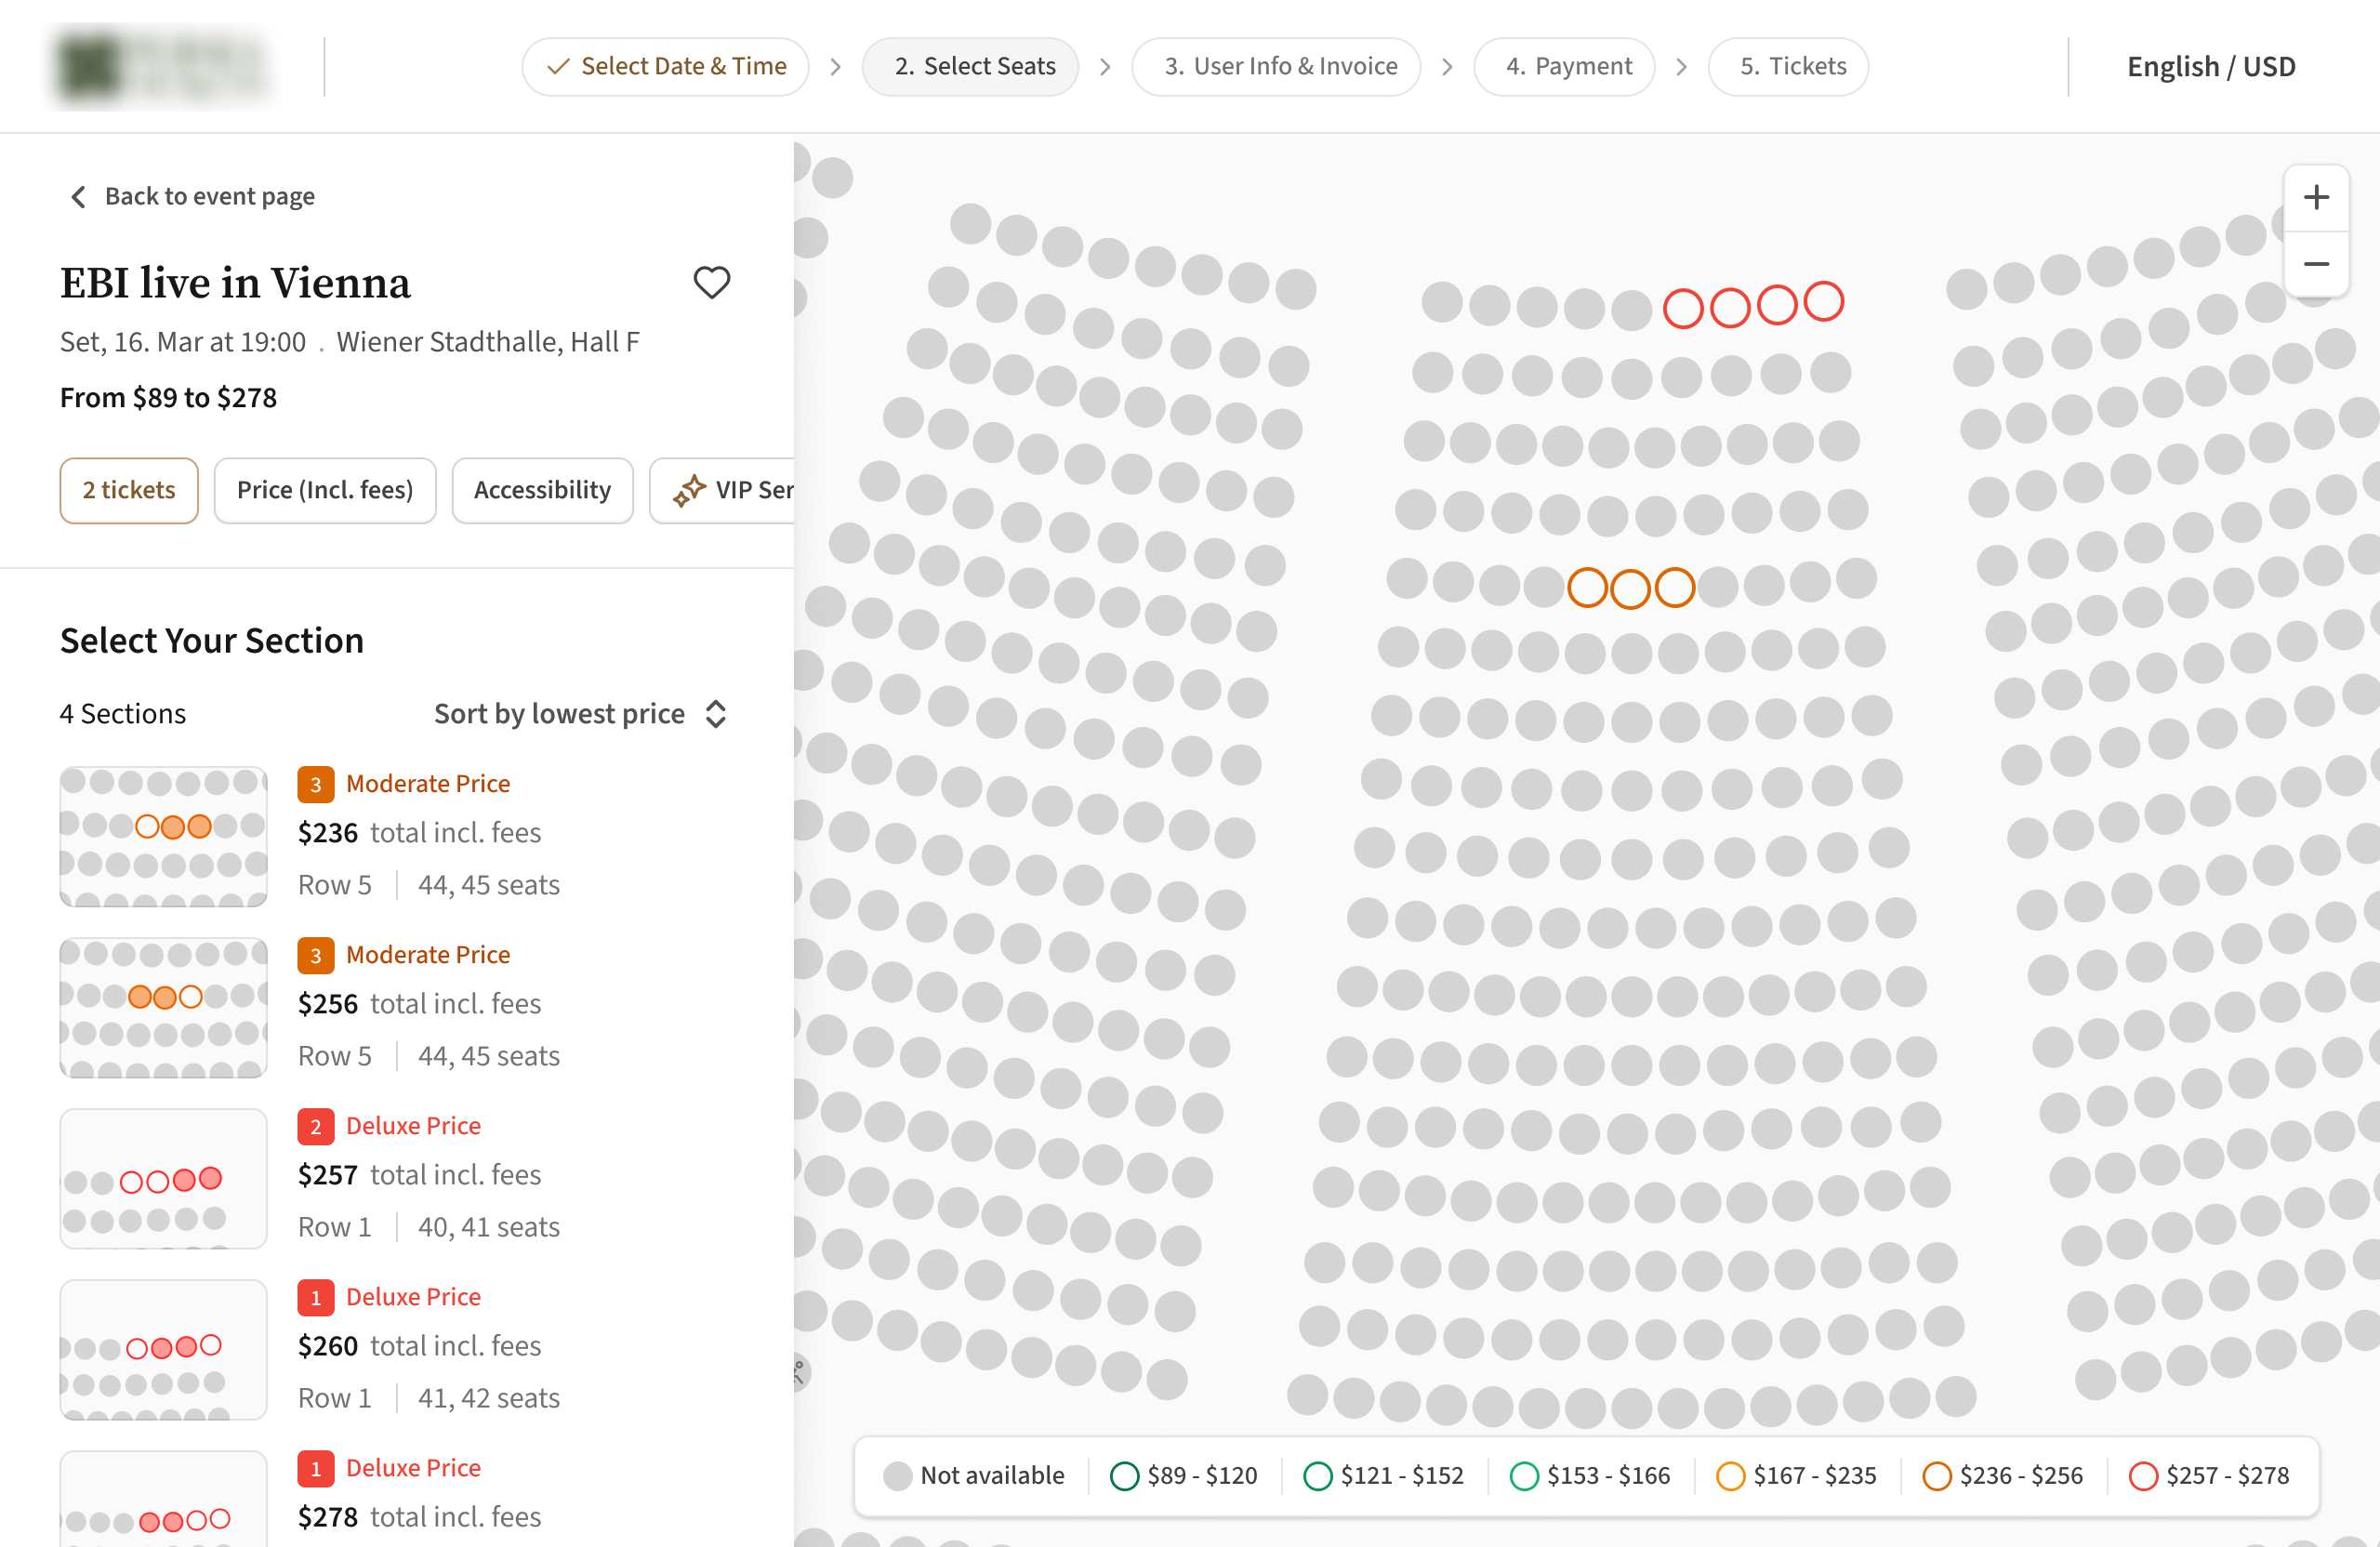Choose the $236 Moderate Price listing
This screenshot has height=1547, width=2380.
[400, 835]
